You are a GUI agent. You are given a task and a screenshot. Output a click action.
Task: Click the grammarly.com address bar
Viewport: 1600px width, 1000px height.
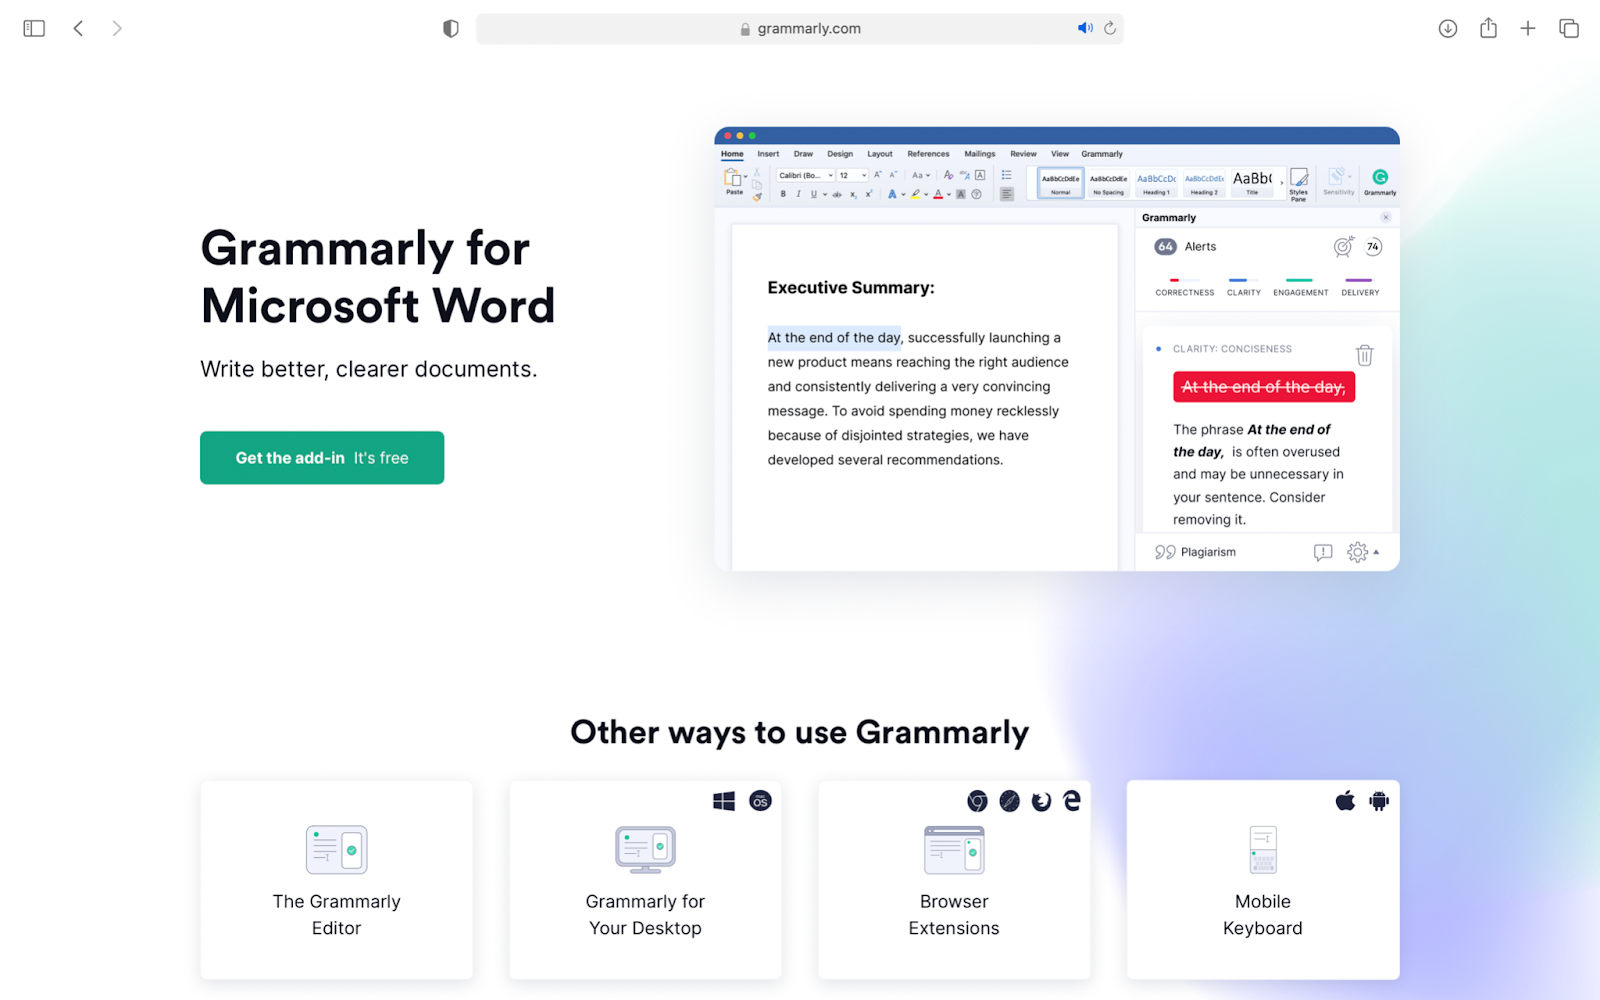coord(800,28)
